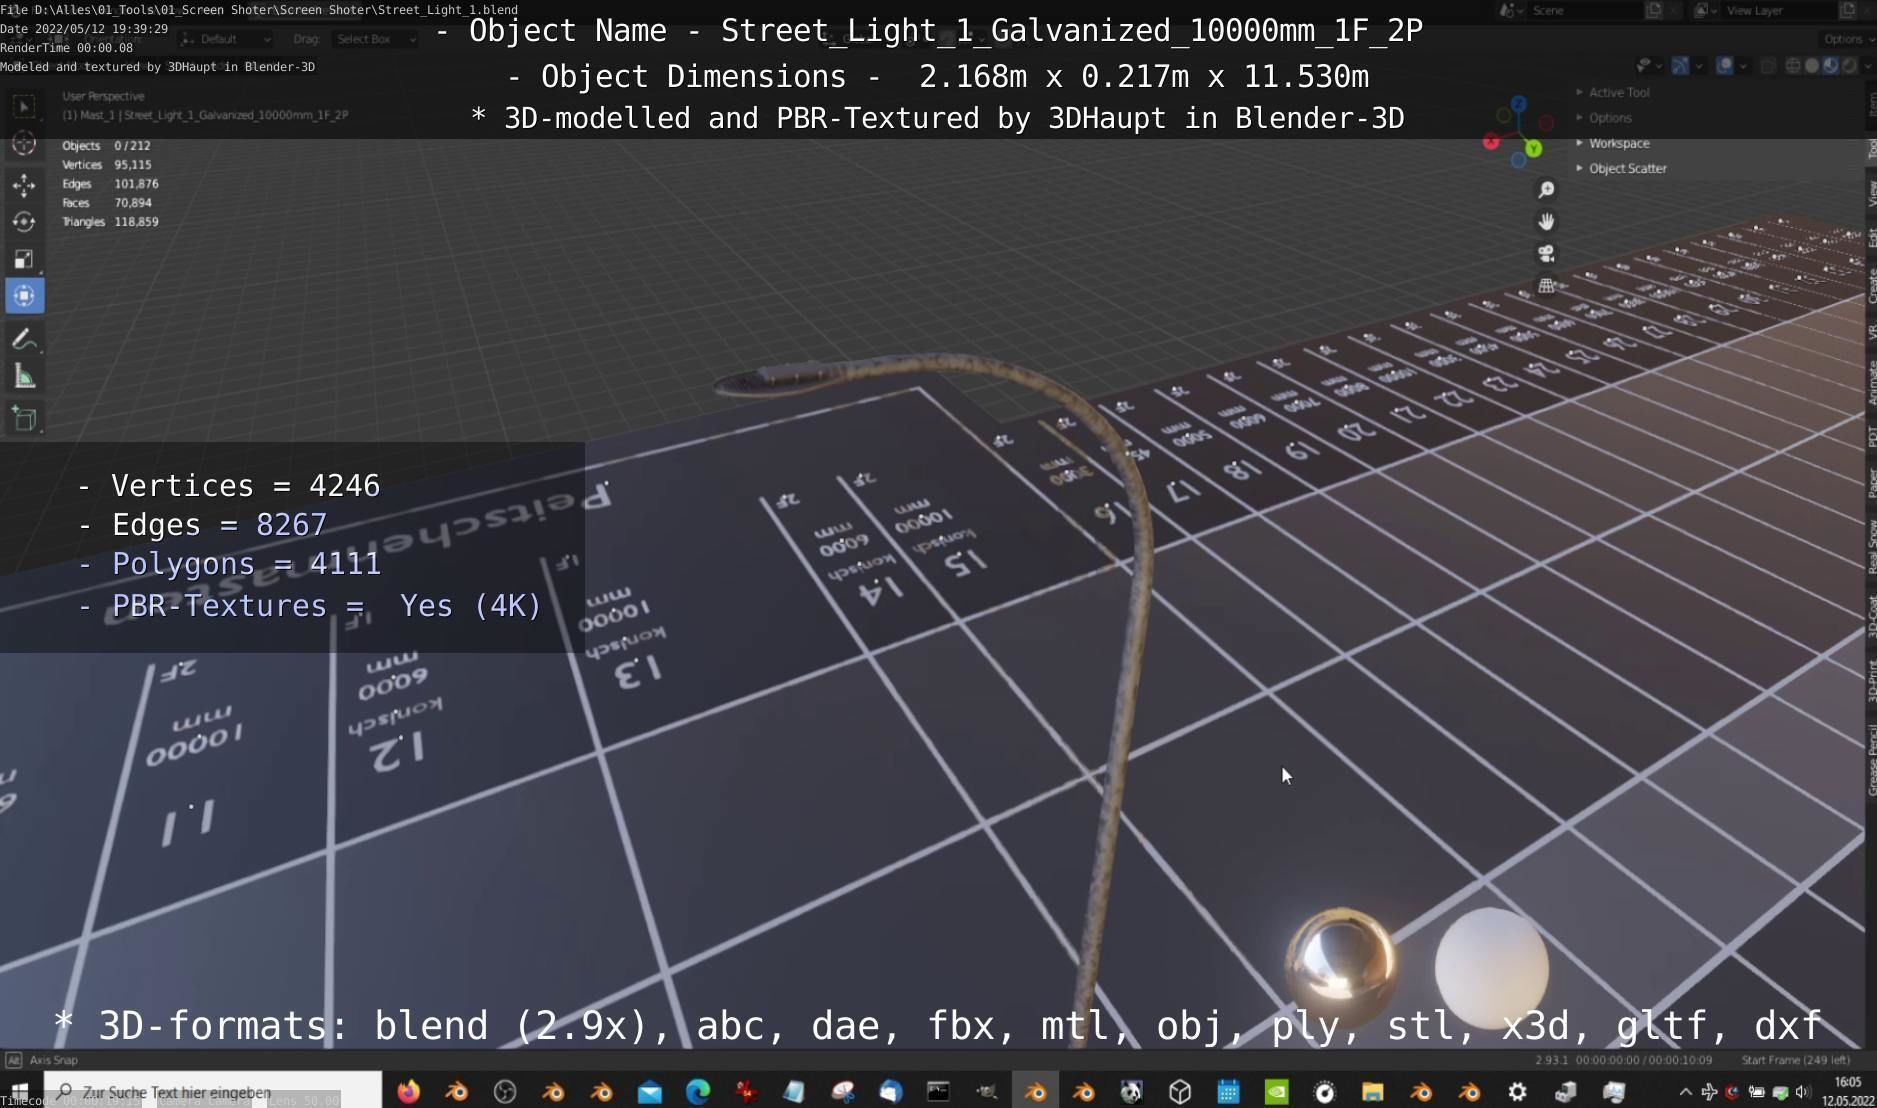Image resolution: width=1877 pixels, height=1108 pixels.
Task: Open the Drag Select Box dropdown
Action: pos(376,39)
